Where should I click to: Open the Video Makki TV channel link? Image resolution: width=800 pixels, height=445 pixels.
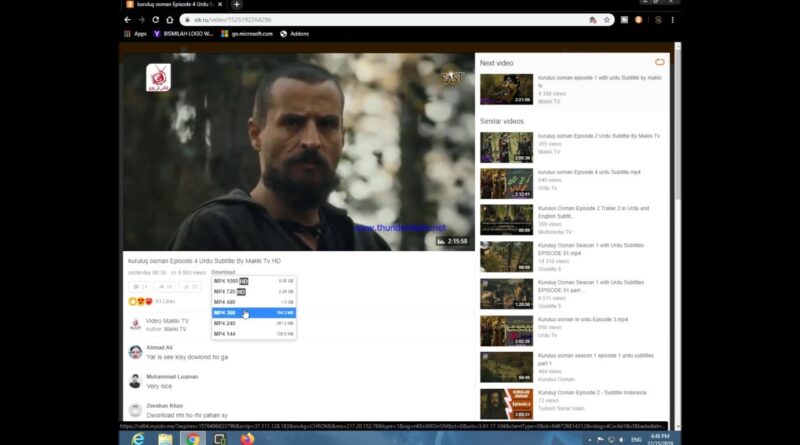(x=167, y=321)
